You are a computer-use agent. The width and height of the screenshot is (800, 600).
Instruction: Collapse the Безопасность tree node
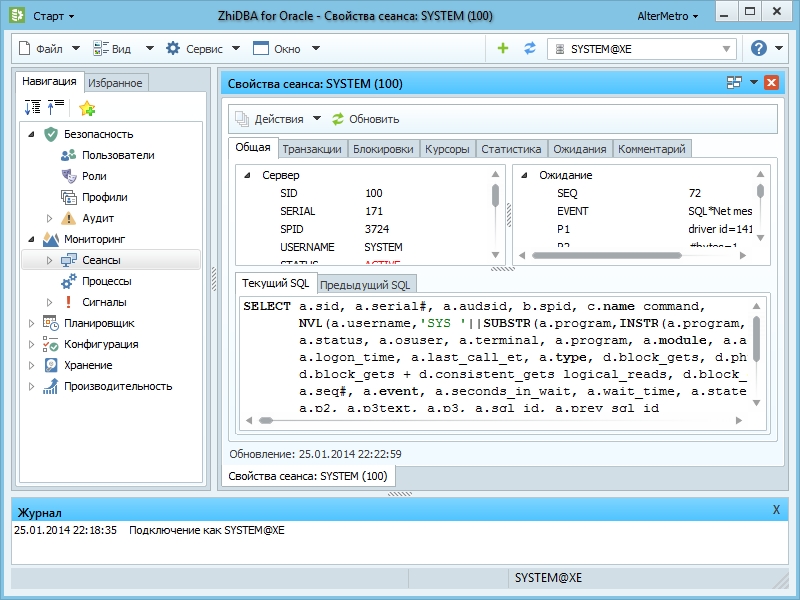tap(31, 134)
